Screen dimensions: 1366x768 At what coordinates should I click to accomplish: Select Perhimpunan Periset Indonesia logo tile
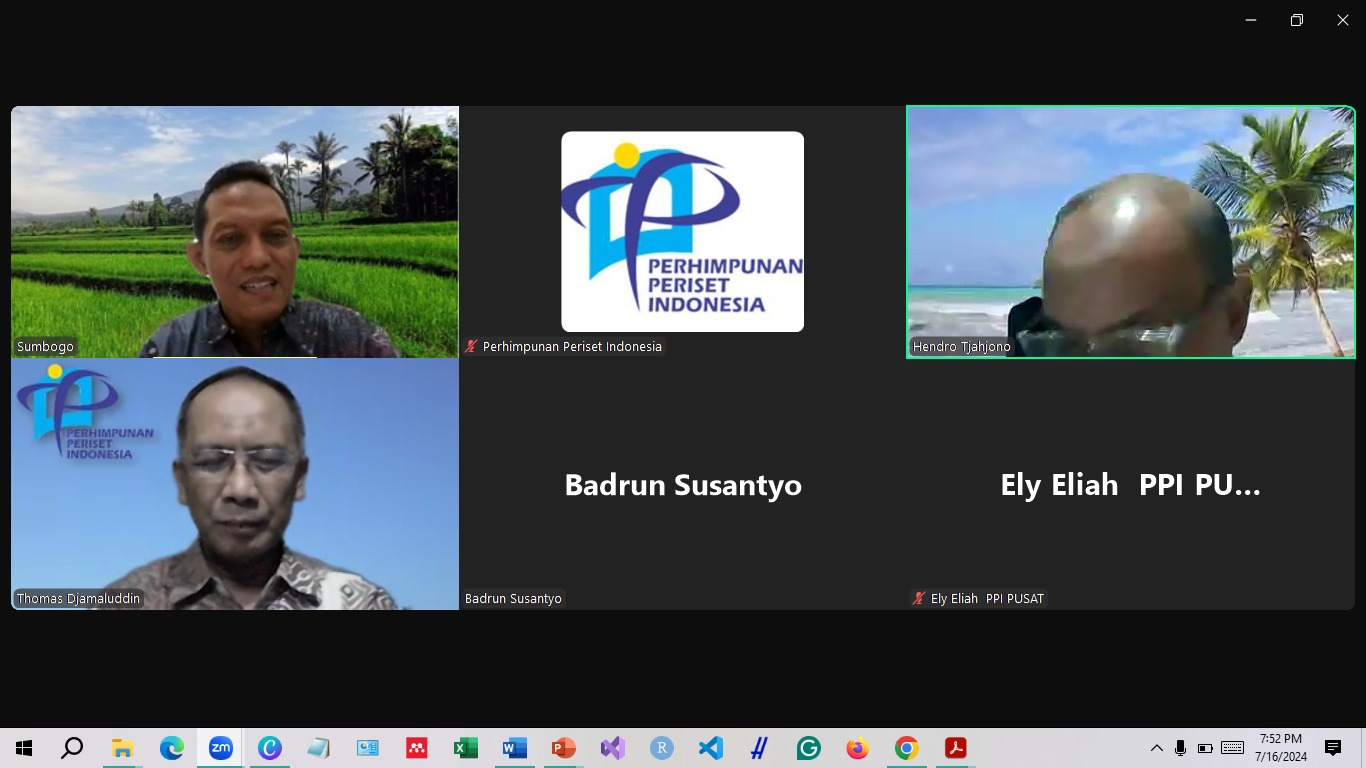pyautogui.click(x=682, y=232)
